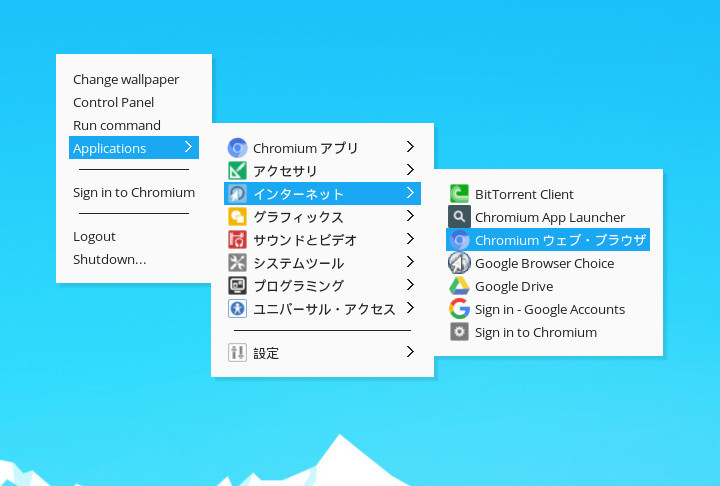Click the Chromium App Launcher magnifier icon

459,217
